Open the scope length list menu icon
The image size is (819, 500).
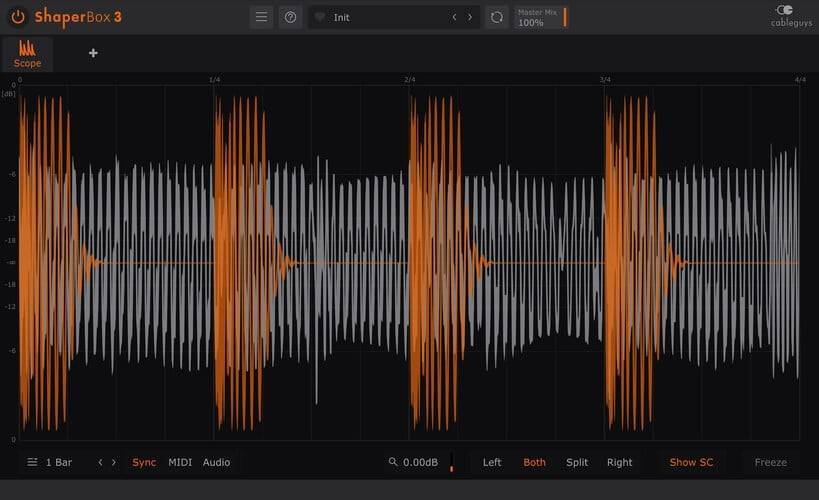pos(32,462)
